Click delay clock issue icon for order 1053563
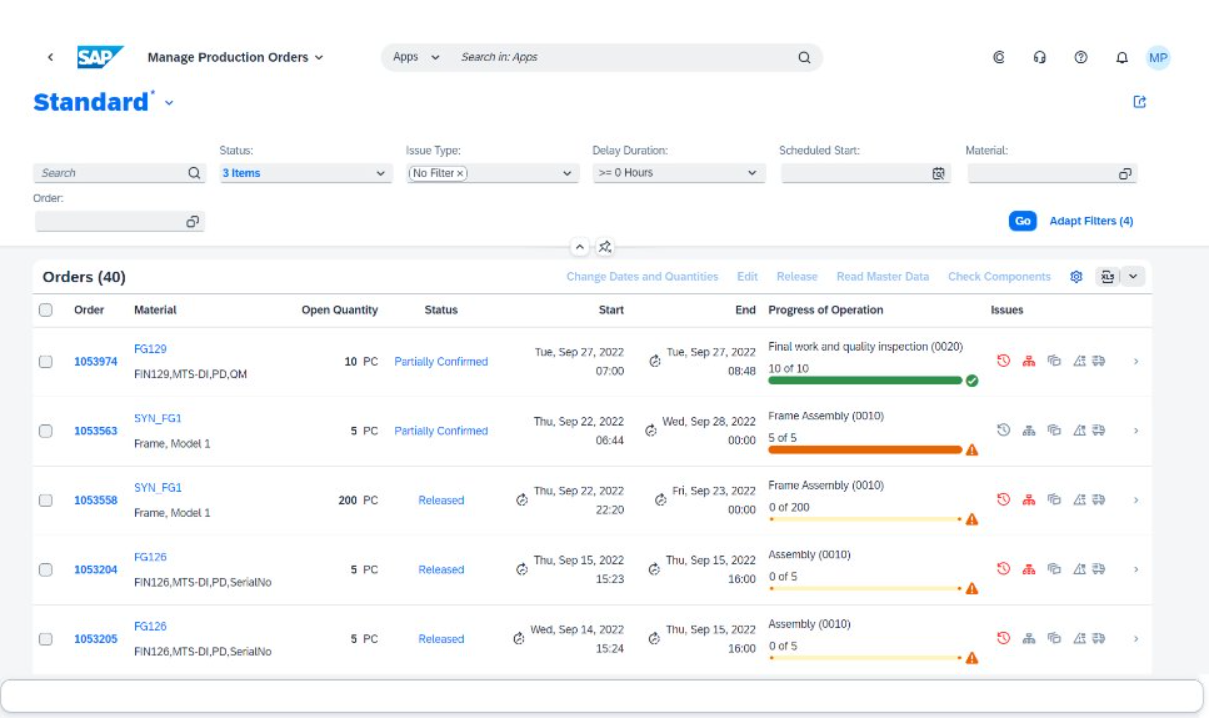 pyautogui.click(x=1004, y=430)
